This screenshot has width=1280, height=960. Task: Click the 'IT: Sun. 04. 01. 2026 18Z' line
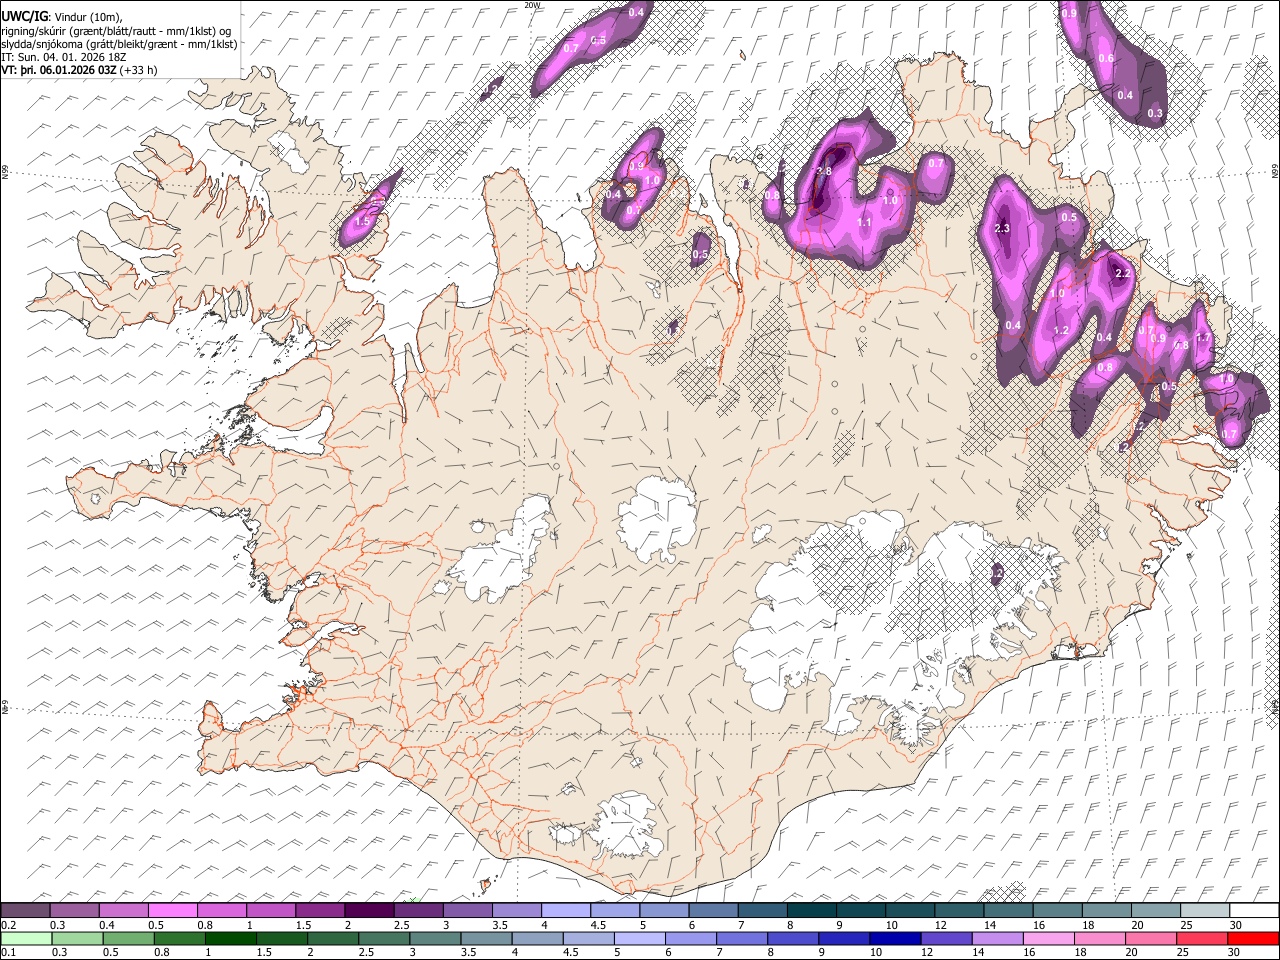(x=63, y=58)
